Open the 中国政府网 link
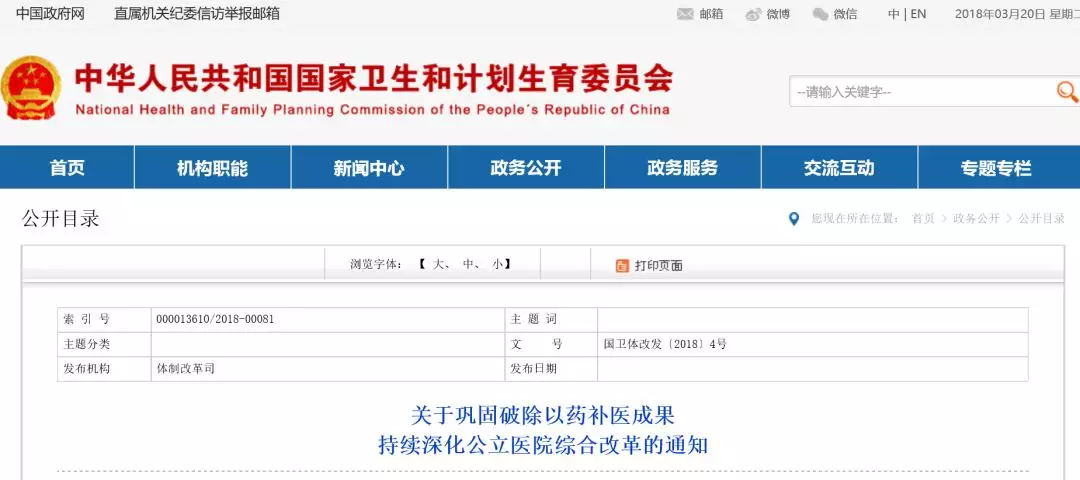The width and height of the screenshot is (1080, 480). click(50, 14)
